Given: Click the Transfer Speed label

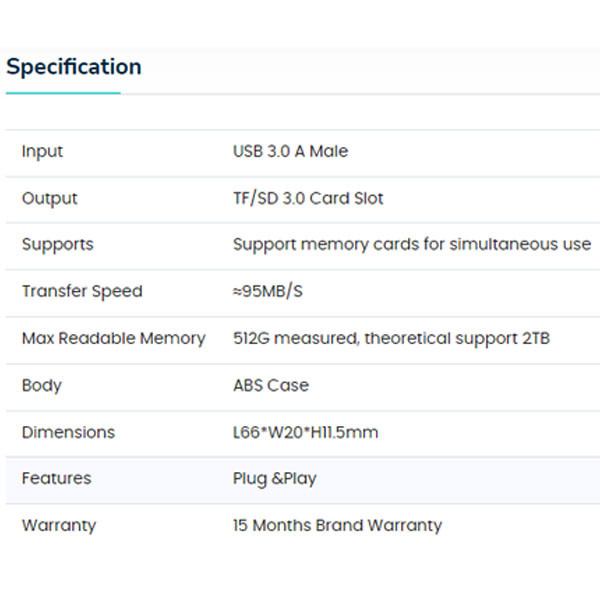Looking at the screenshot, I should pos(82,291).
